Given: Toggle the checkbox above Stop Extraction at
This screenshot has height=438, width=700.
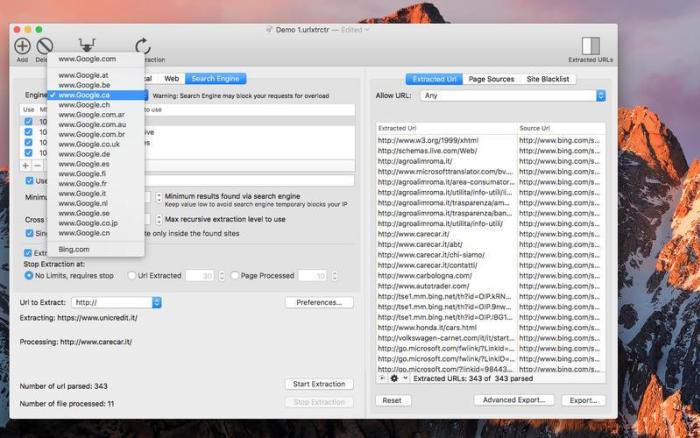Looking at the screenshot, I should click(28, 253).
